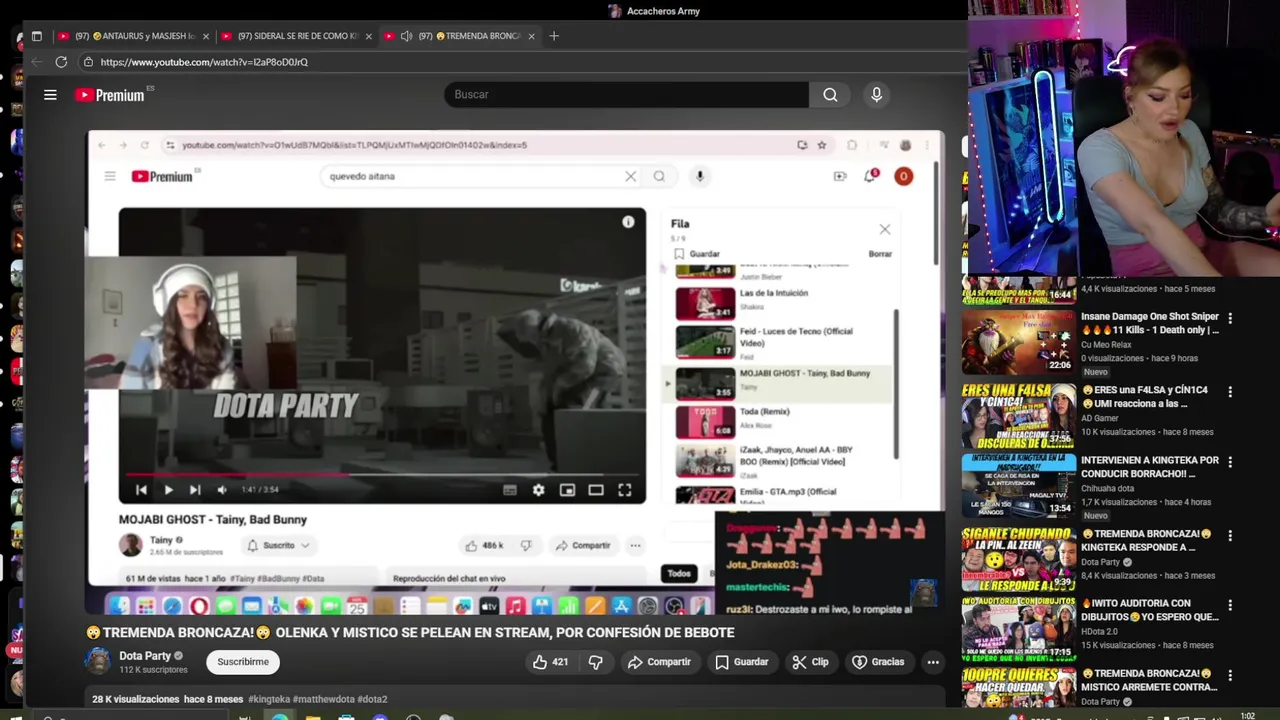Click the magnifier search button
This screenshot has height=720, width=1280.
(x=830, y=95)
